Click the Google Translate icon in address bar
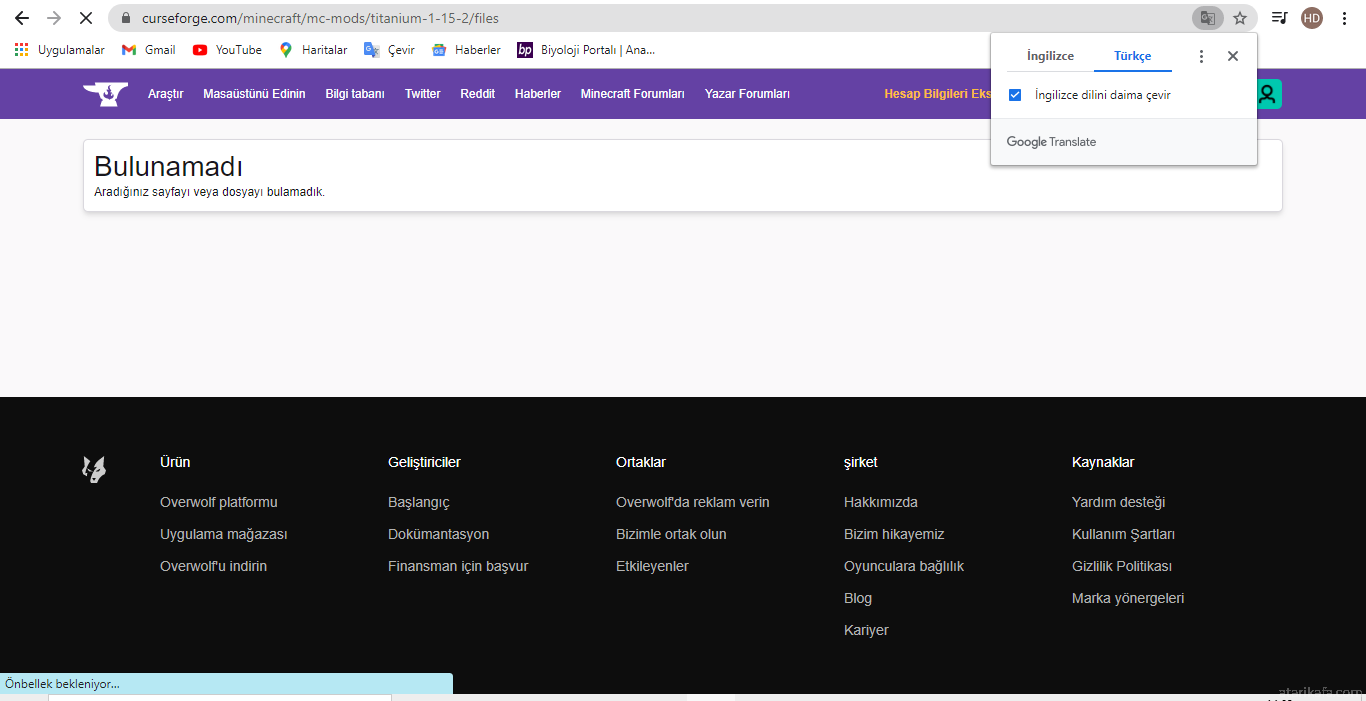Viewport: 1366px width, 701px height. 1208,18
